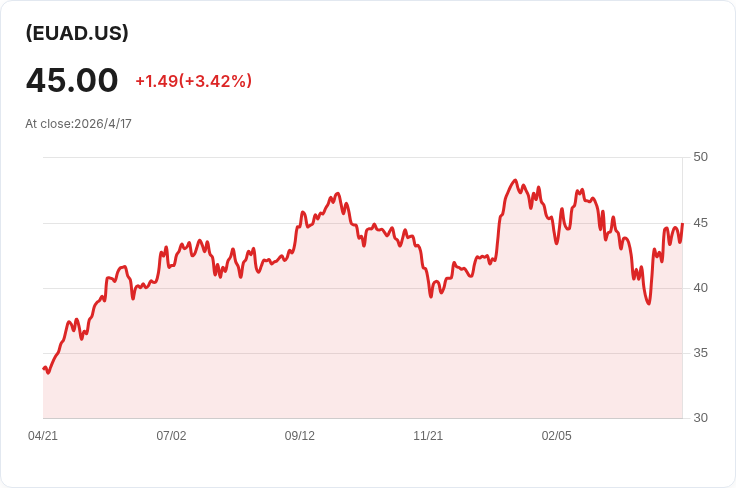The height and width of the screenshot is (488, 736).
Task: Click the 35 price axis label
Action: coord(700,353)
